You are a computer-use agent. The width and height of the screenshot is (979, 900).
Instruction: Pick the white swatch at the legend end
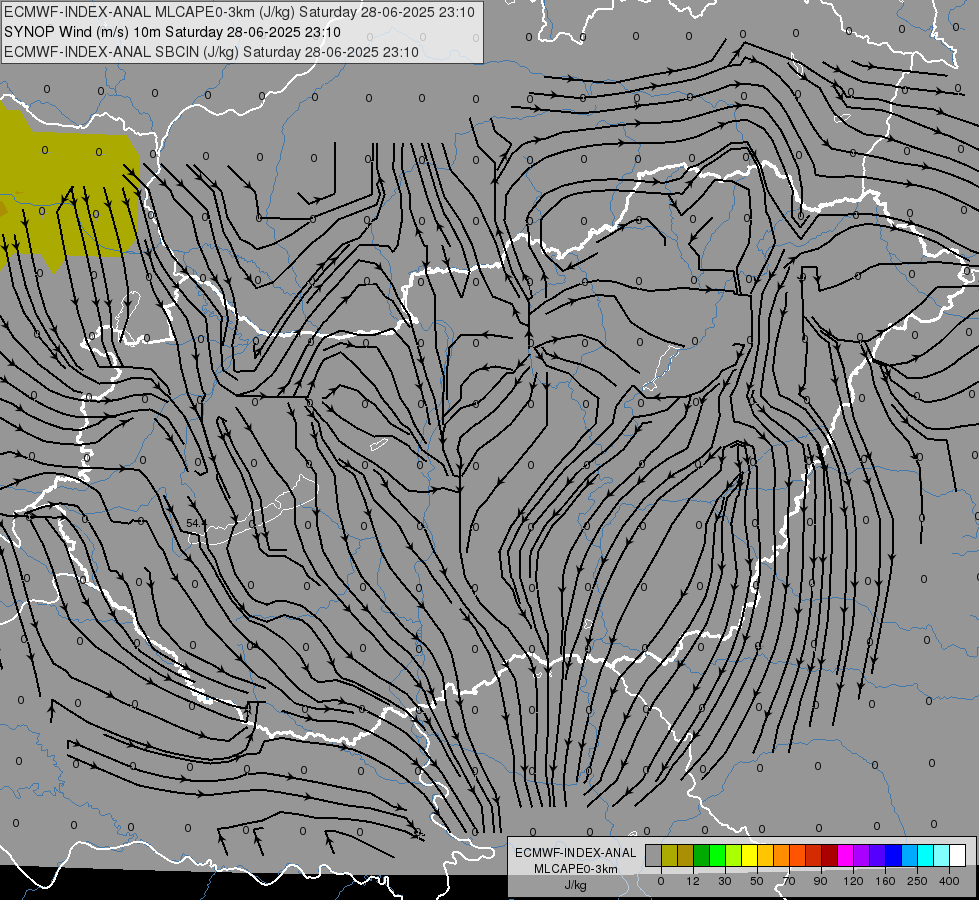(957, 856)
